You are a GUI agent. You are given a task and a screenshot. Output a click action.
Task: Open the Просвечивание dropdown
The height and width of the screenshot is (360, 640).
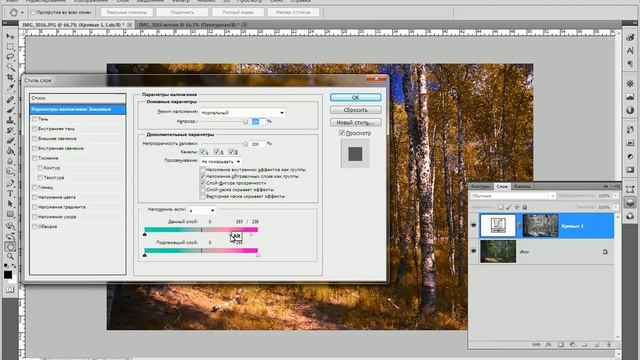tap(220, 161)
